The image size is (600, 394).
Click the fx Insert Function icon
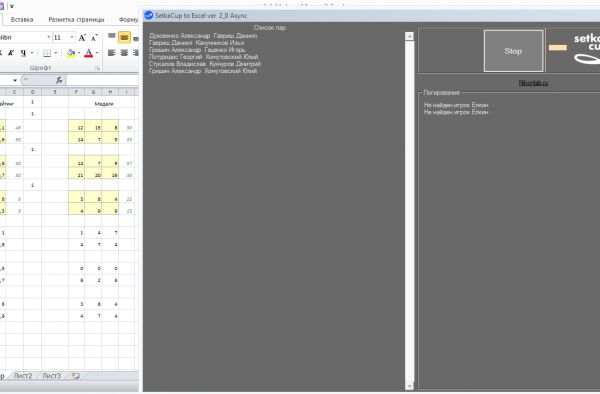59,80
